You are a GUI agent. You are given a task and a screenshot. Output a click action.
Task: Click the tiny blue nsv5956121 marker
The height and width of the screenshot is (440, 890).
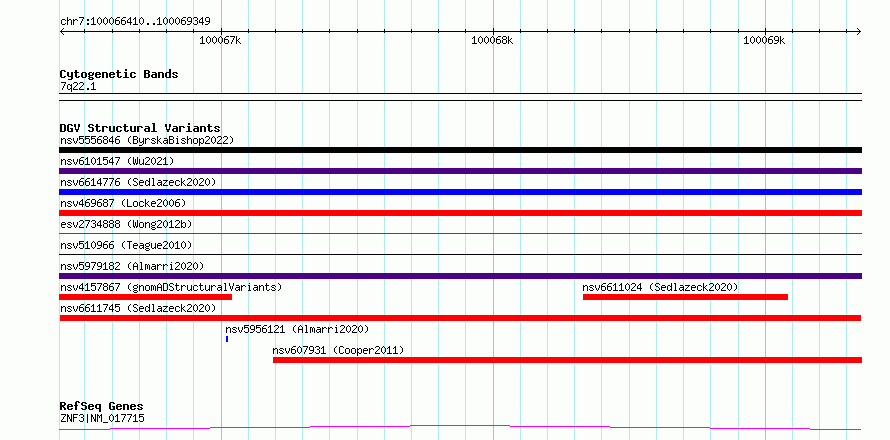pos(227,339)
